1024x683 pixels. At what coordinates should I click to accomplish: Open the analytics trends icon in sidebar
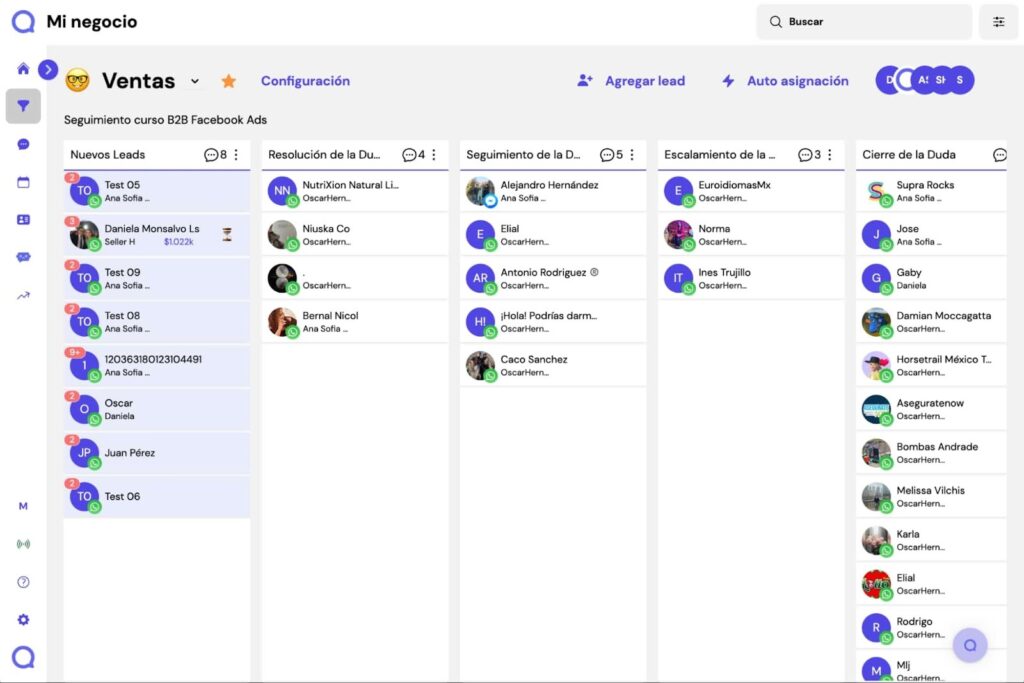[x=23, y=296]
